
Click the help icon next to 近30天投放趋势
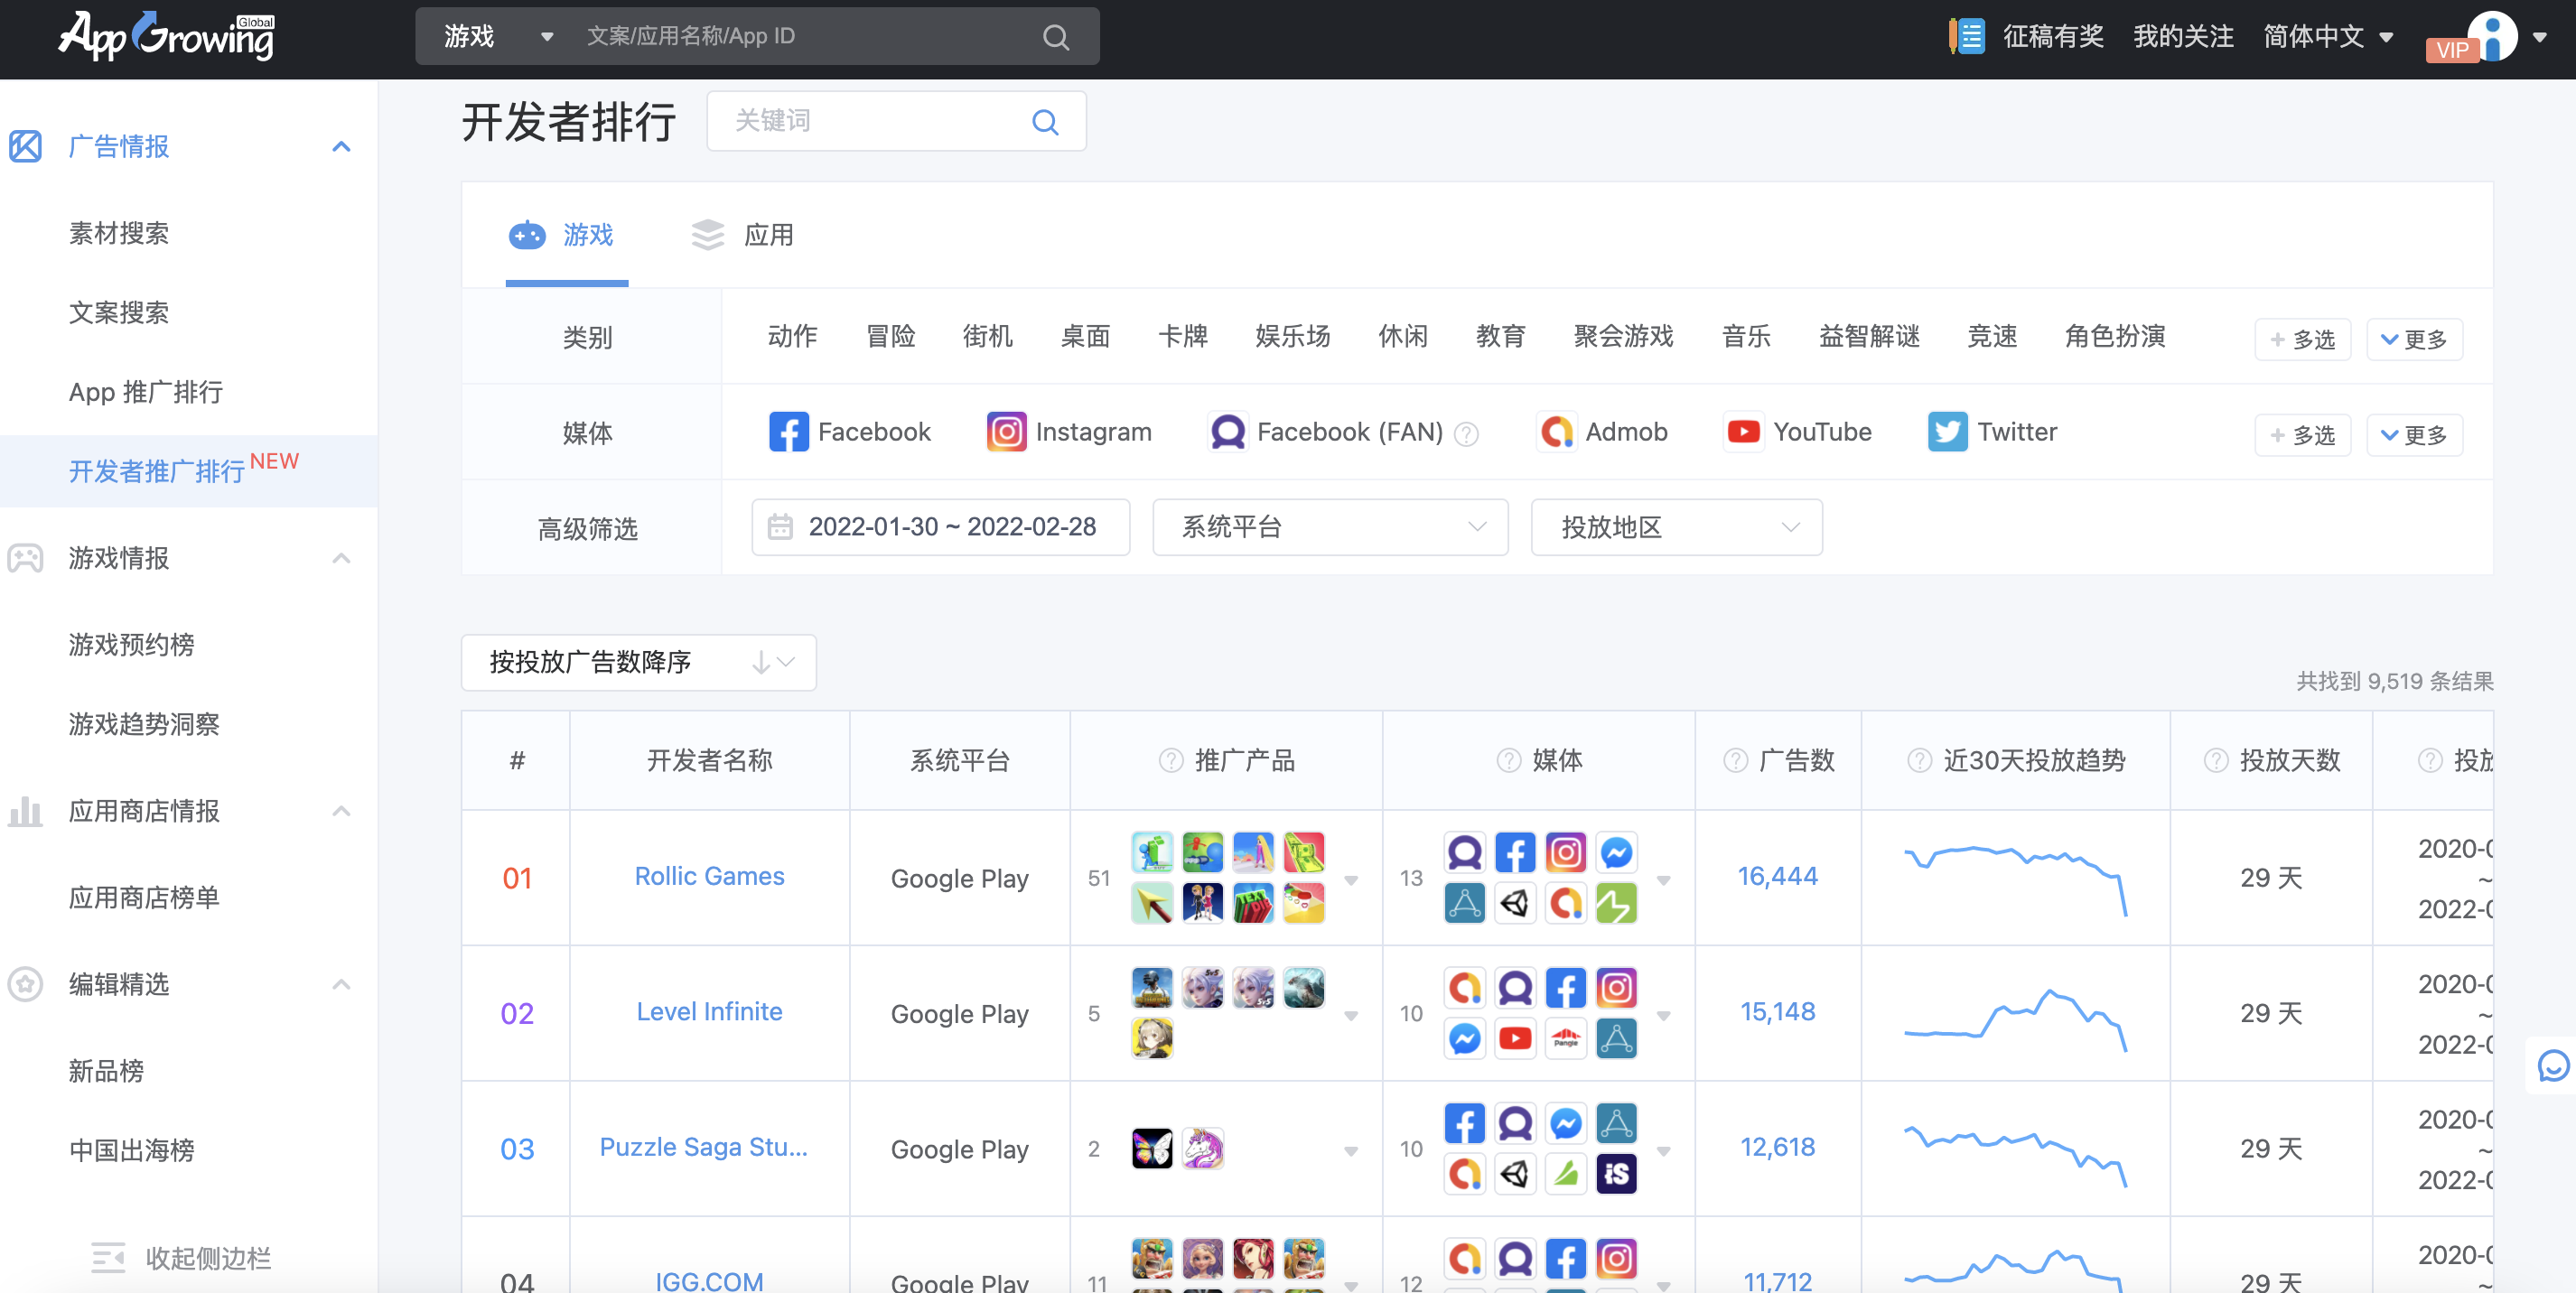(1919, 761)
